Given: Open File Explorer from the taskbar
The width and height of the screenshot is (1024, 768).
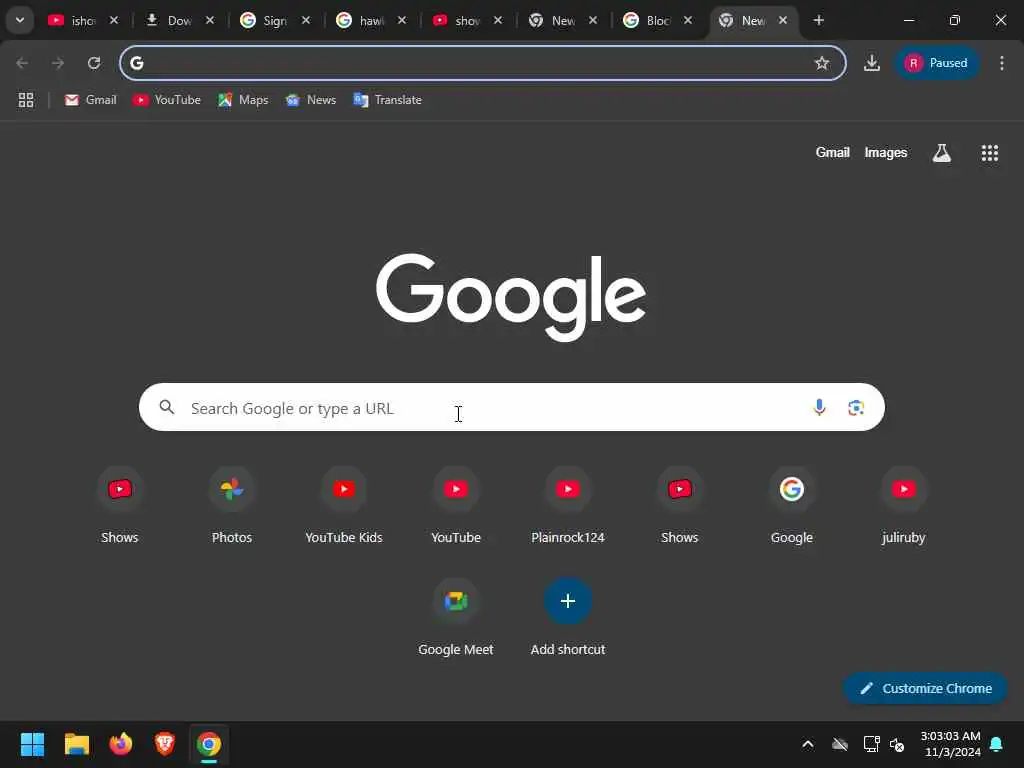Looking at the screenshot, I should coord(76,744).
